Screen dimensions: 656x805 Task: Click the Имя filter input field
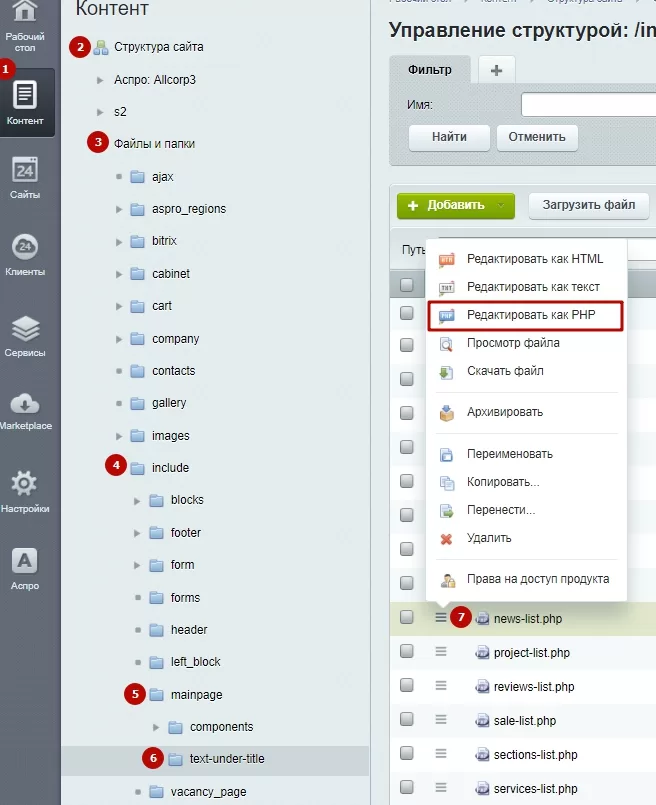click(x=588, y=105)
